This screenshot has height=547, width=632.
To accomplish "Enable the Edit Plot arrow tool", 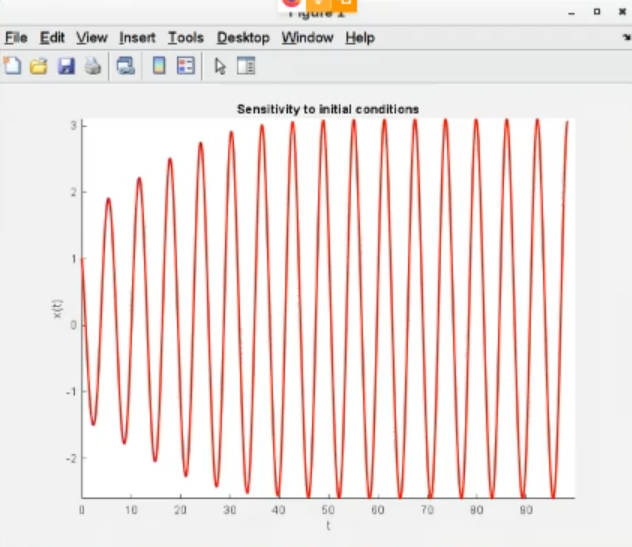I will 220,67.
